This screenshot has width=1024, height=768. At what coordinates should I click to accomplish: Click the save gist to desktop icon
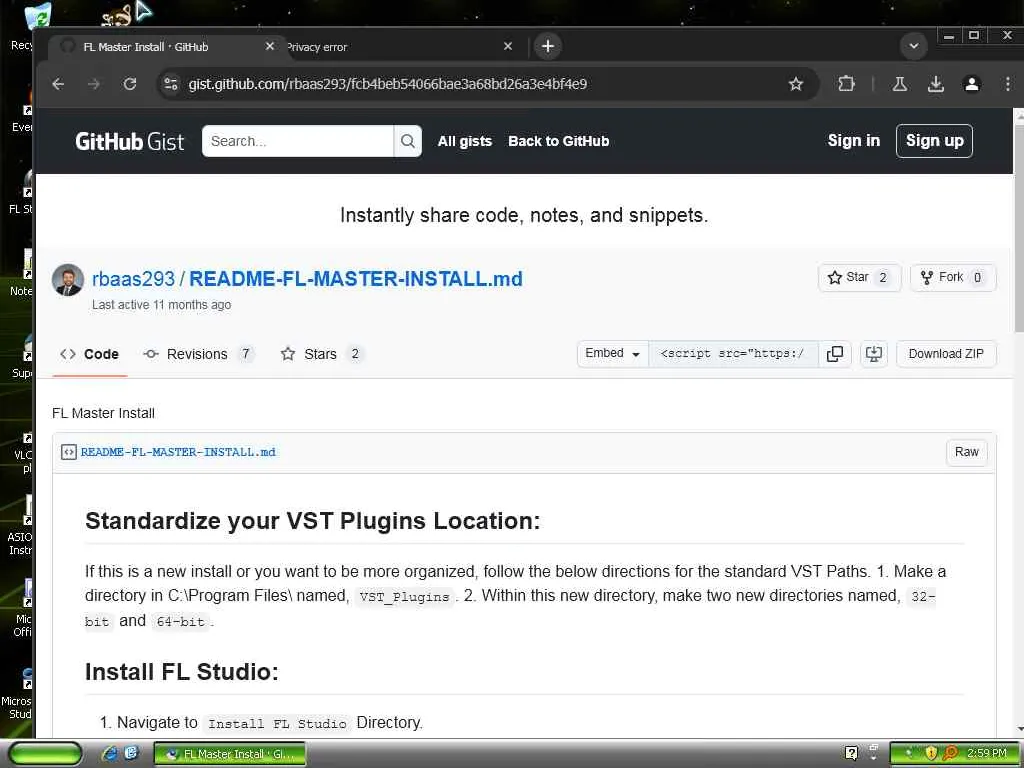[x=873, y=353]
